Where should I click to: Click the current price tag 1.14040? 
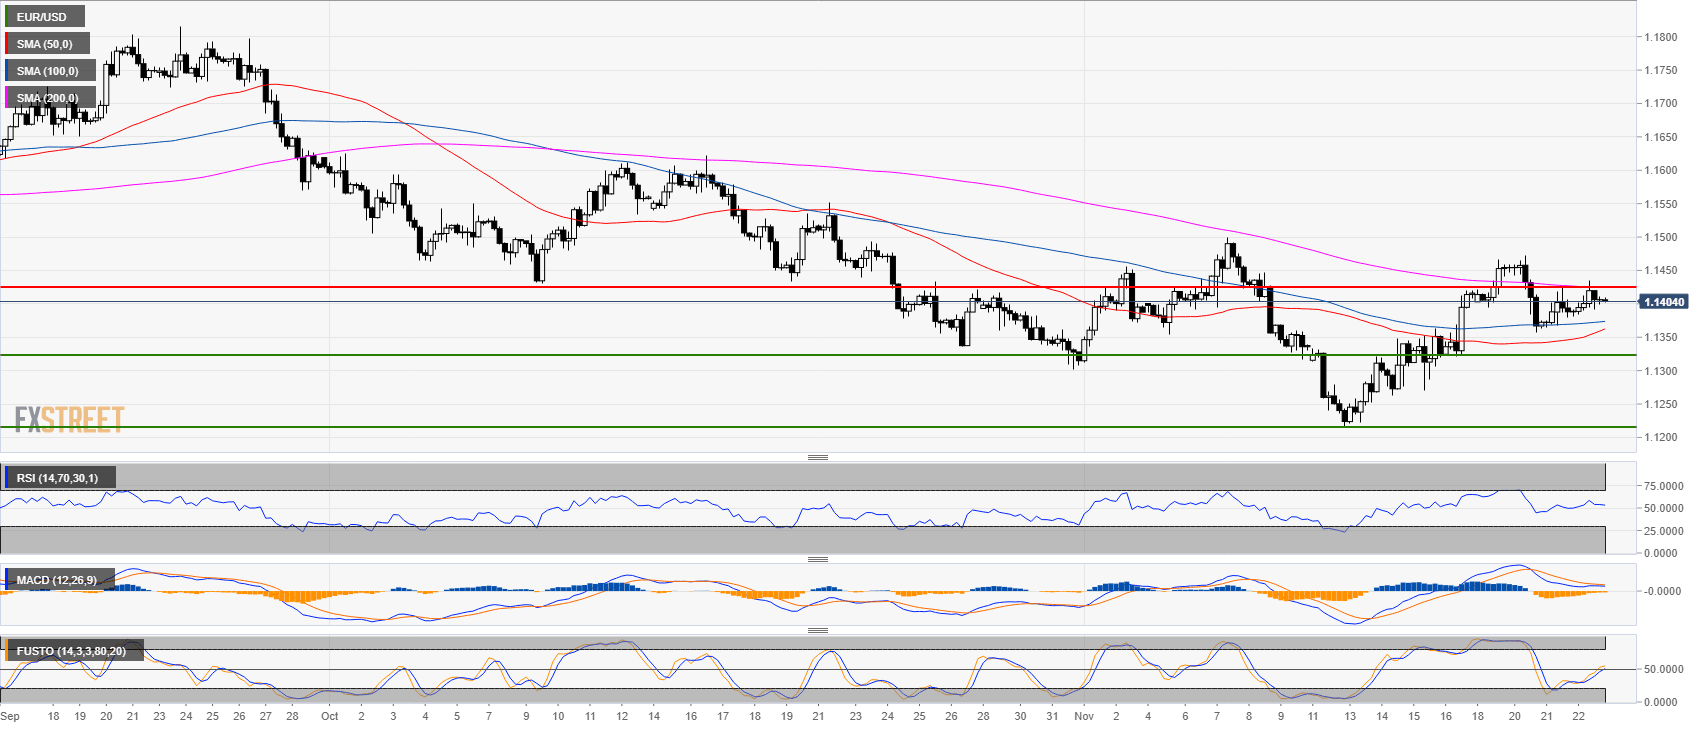click(x=1663, y=302)
